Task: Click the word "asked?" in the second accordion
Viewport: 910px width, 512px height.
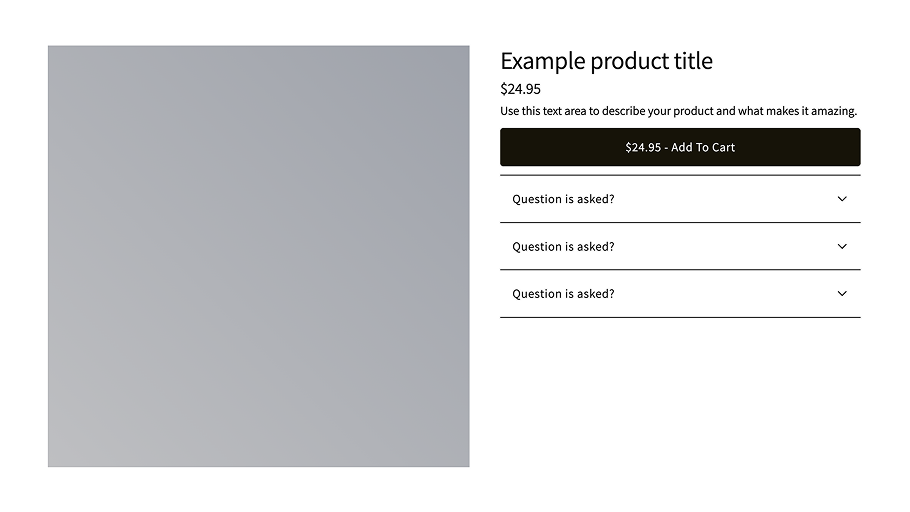Action: 596,247
